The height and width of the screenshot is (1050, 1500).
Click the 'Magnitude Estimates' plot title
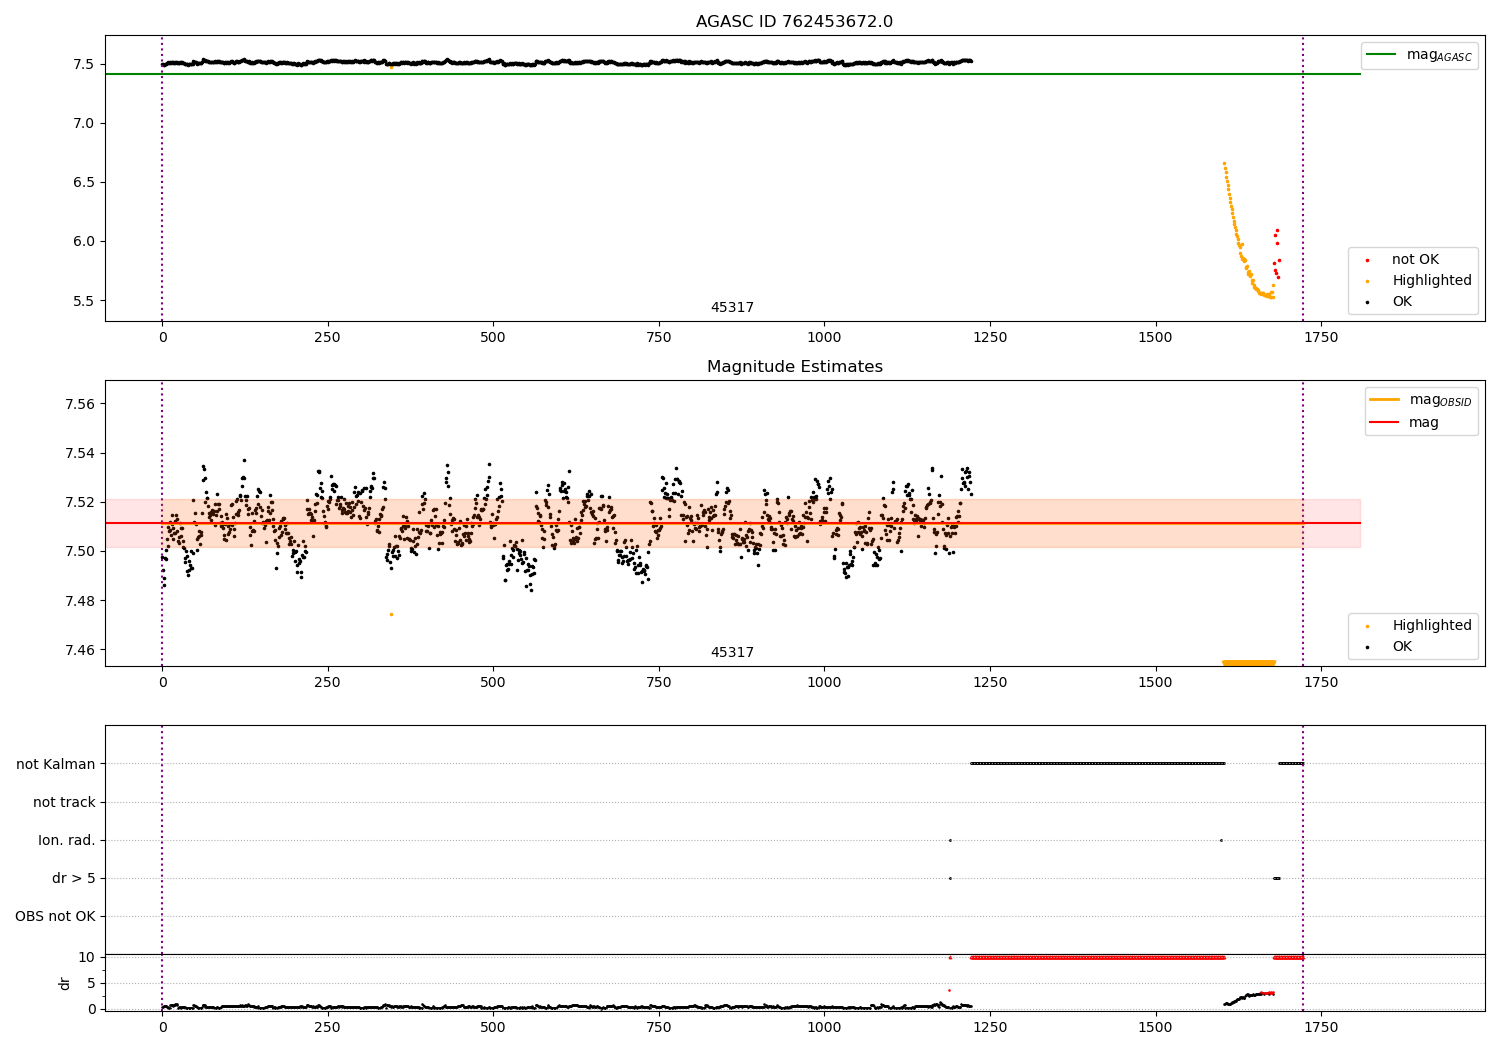click(x=794, y=367)
